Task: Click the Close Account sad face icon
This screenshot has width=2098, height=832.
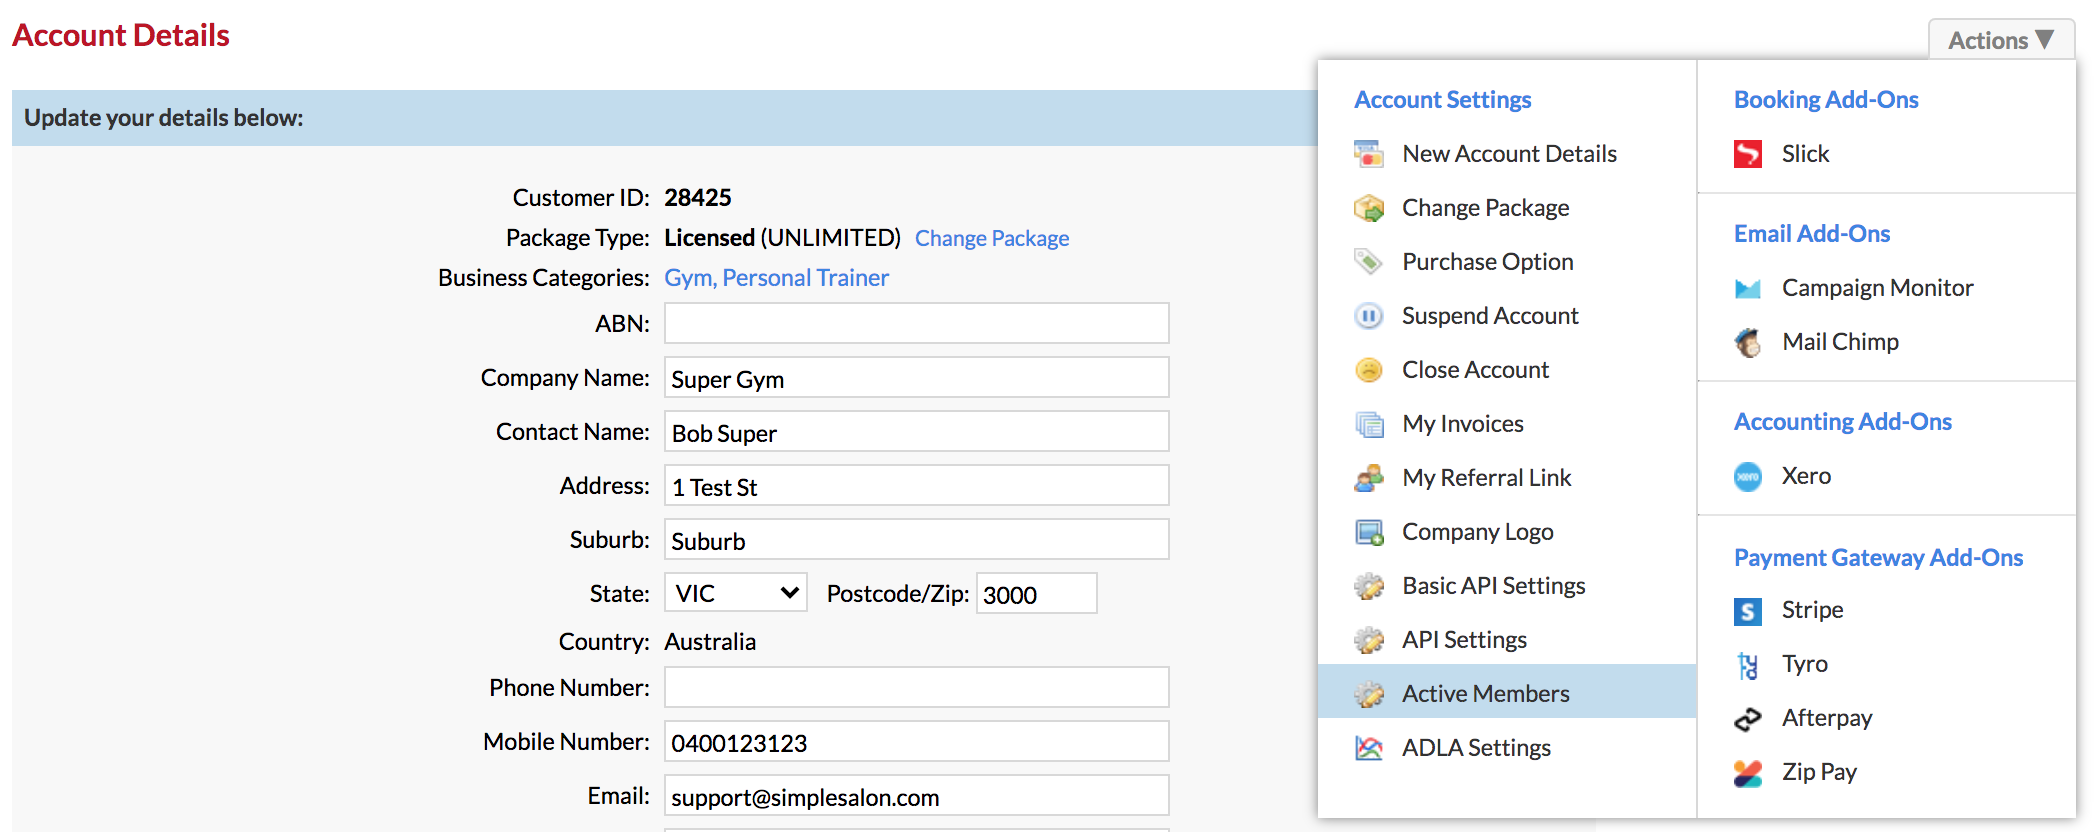Action: click(x=1368, y=370)
